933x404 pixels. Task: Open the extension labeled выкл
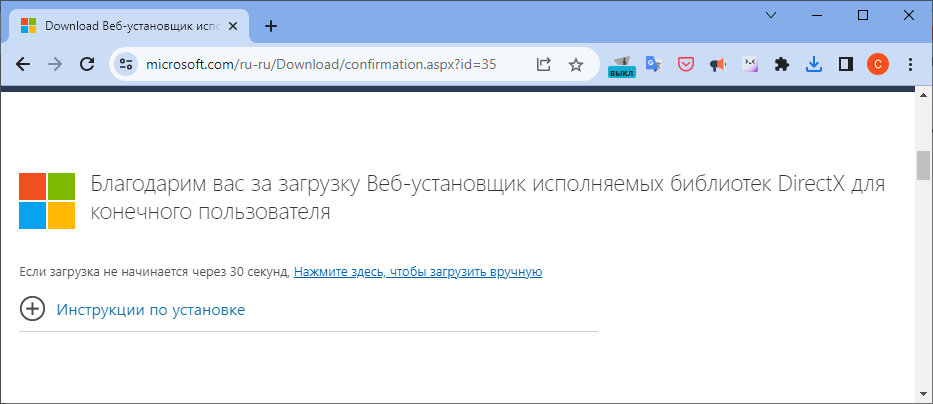pyautogui.click(x=622, y=65)
